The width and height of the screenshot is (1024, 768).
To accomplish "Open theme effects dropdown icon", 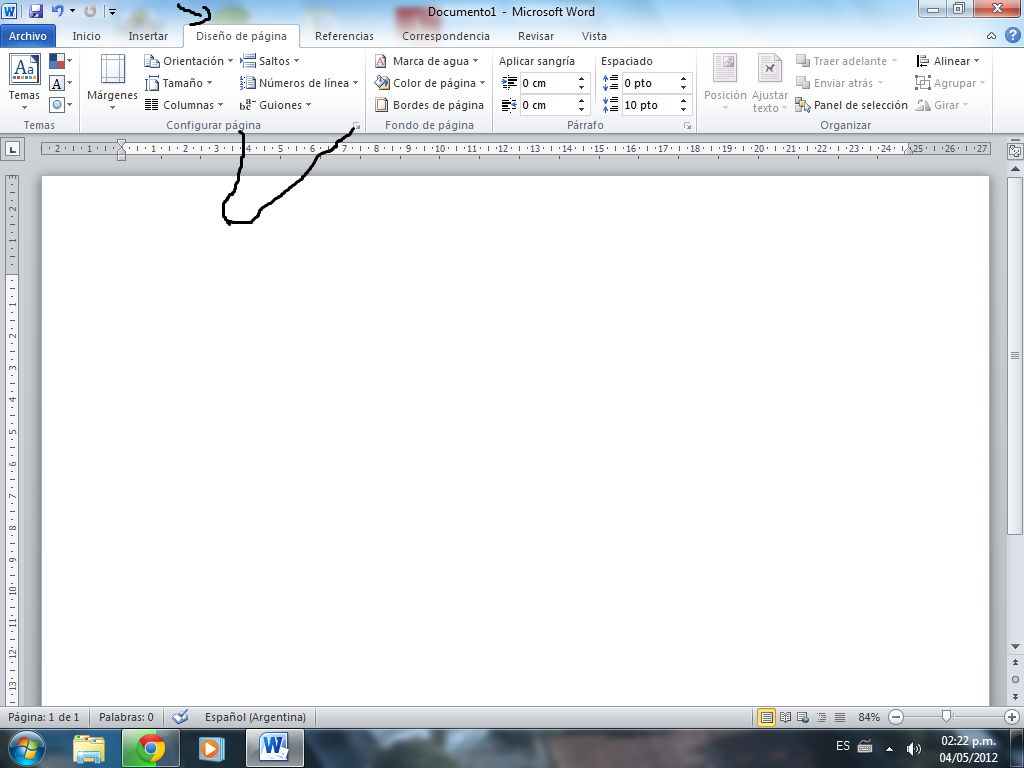I will point(60,104).
